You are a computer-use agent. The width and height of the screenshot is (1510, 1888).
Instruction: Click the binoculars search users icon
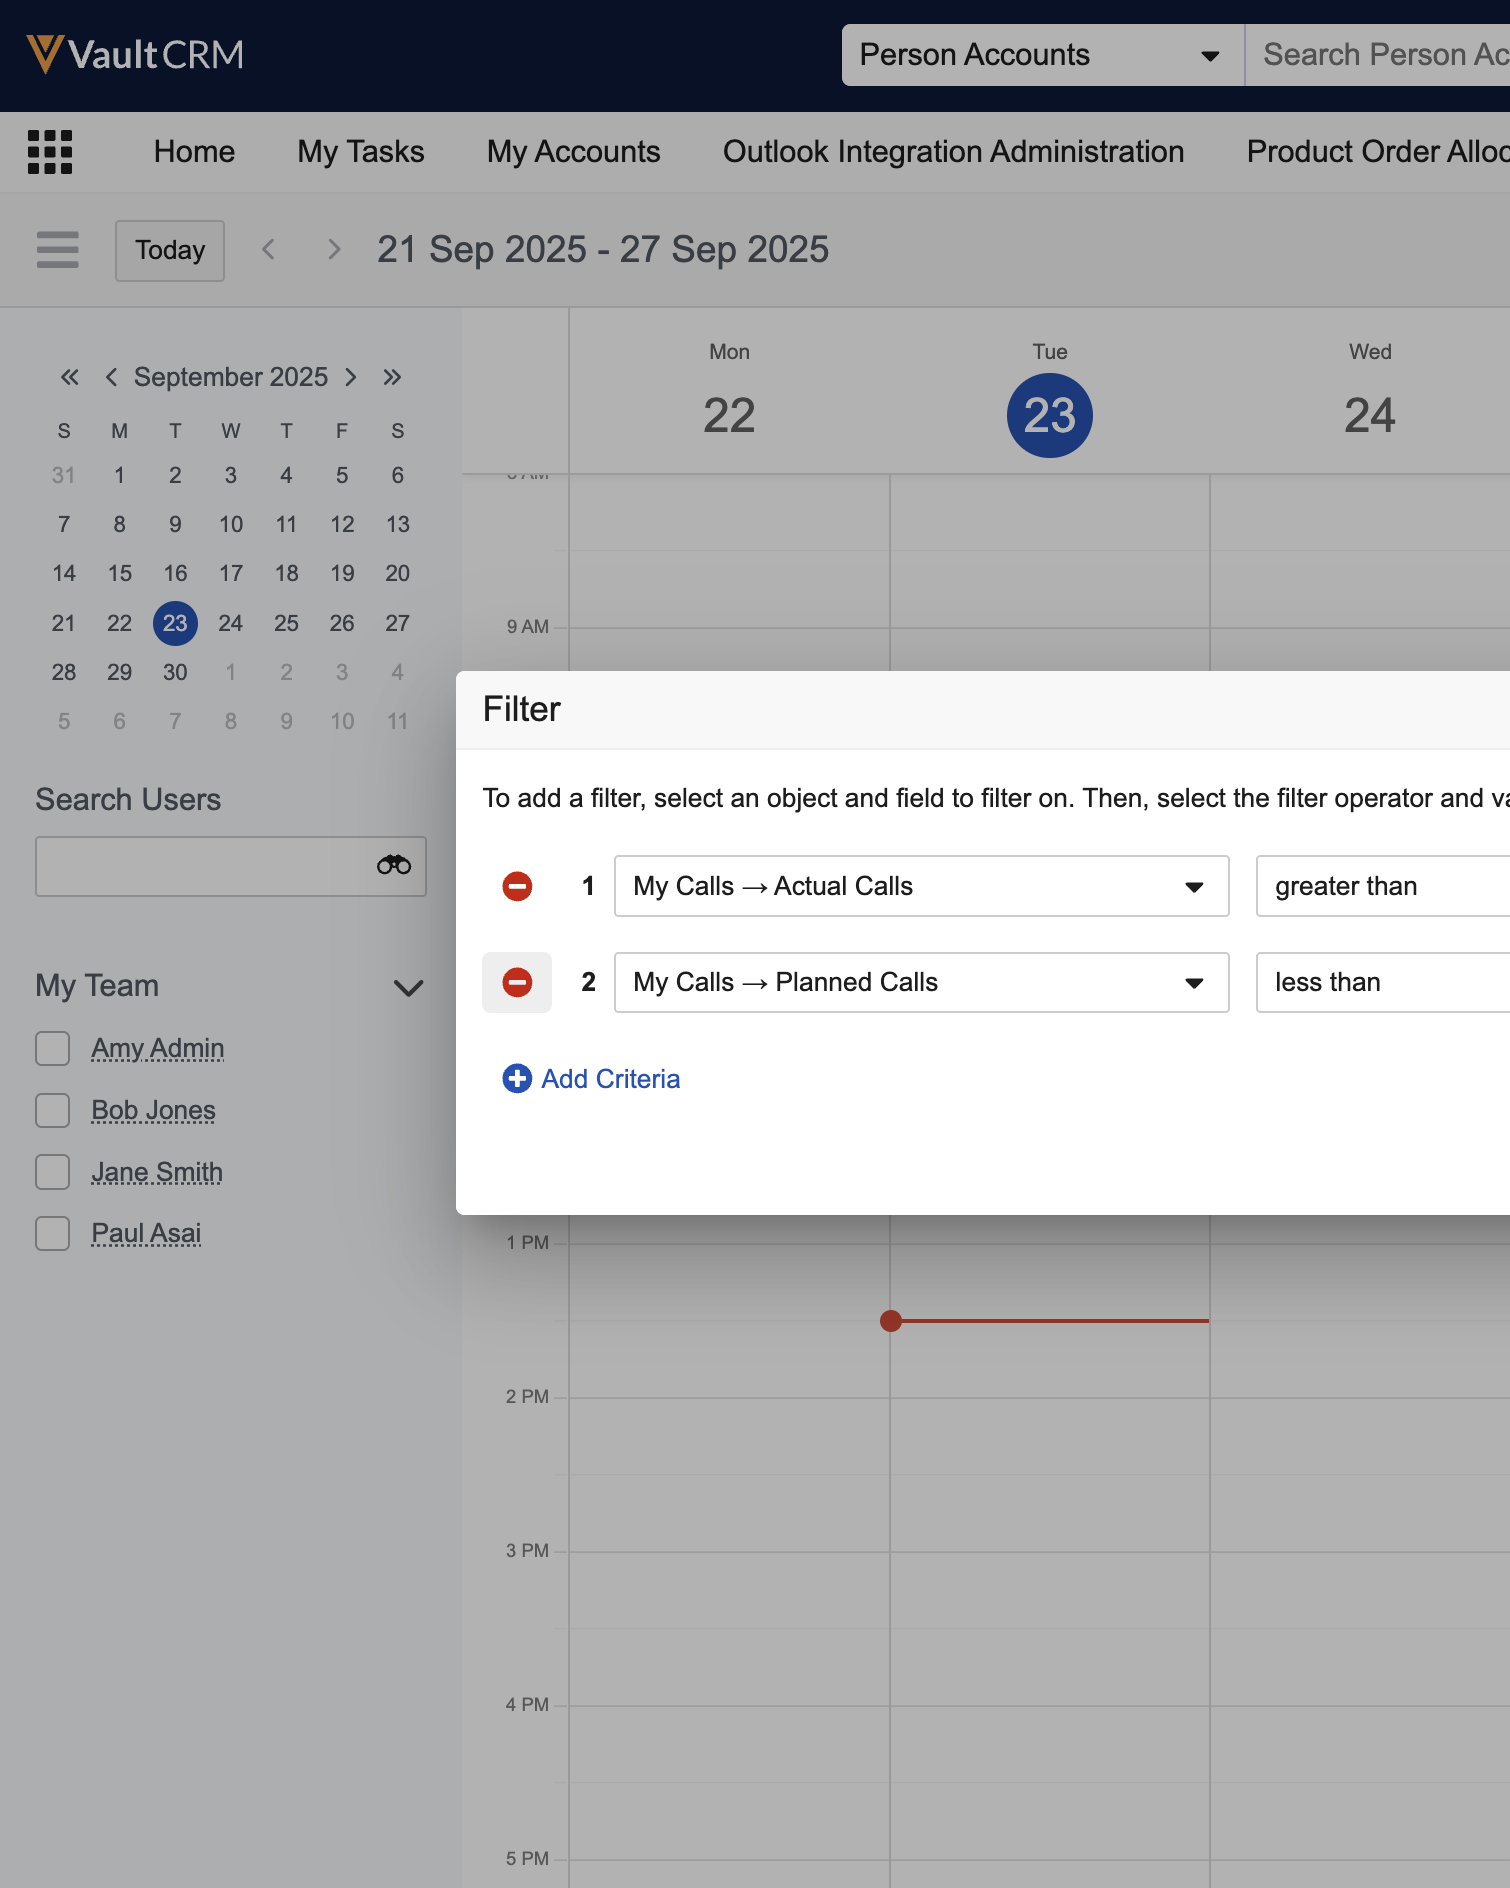pos(393,866)
